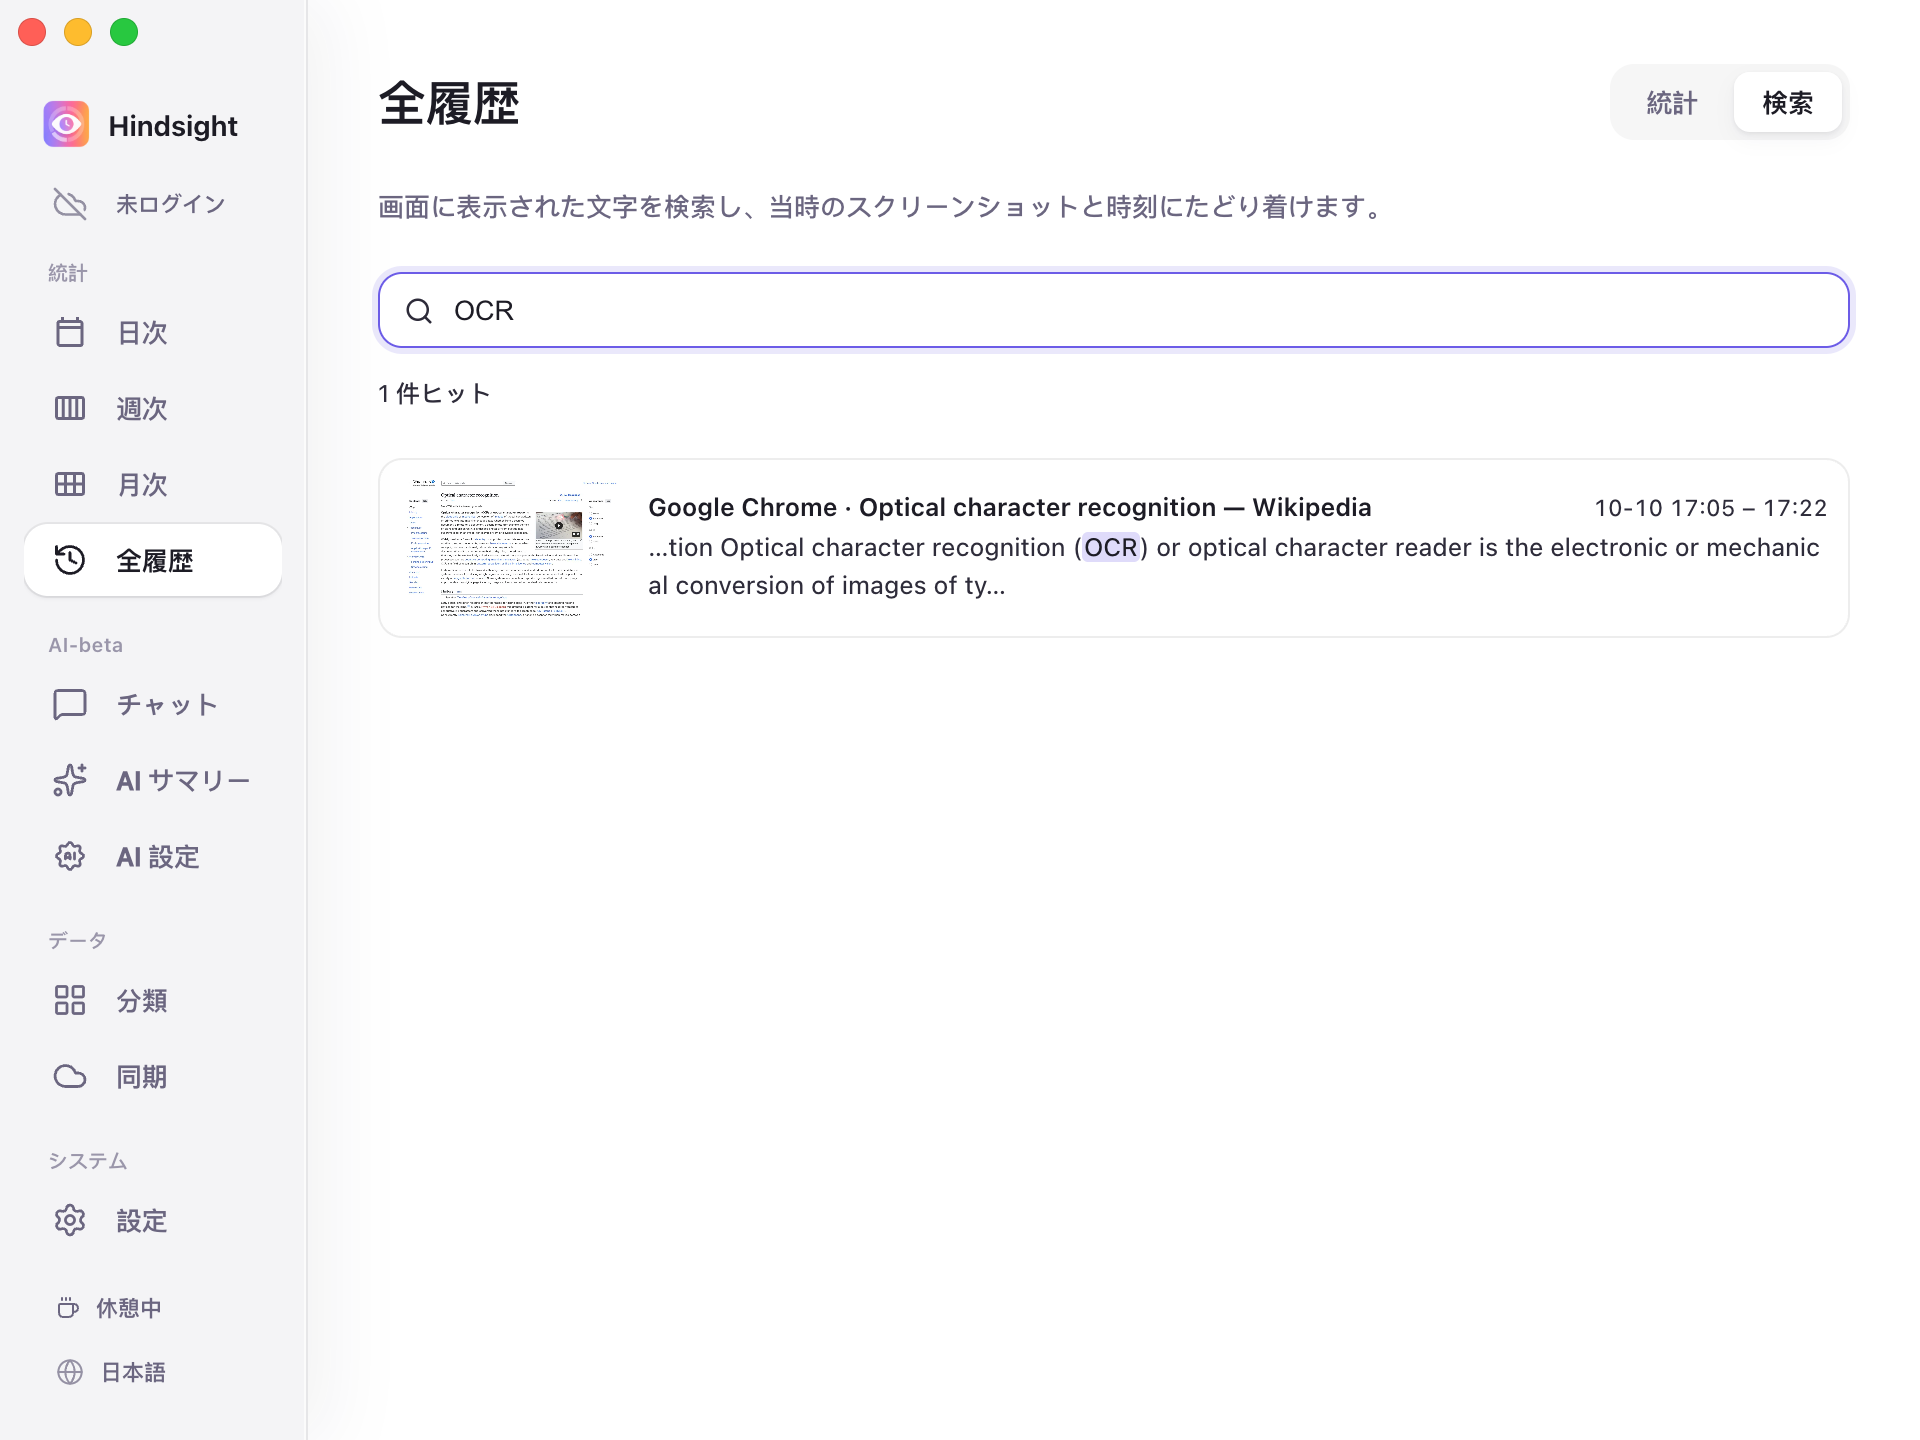Switch to the 統計 tab
The height and width of the screenshot is (1440, 1920).
[x=1672, y=103]
